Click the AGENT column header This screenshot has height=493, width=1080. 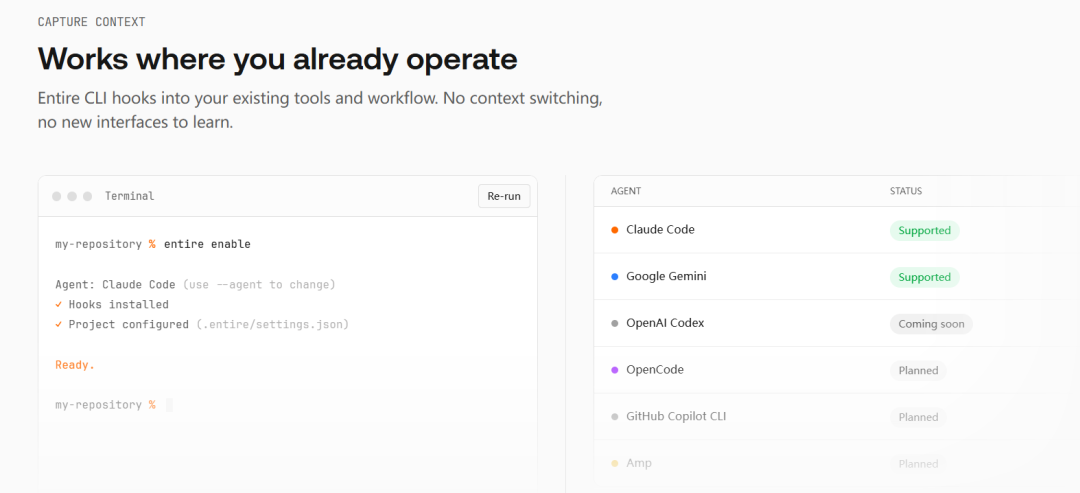(625, 191)
